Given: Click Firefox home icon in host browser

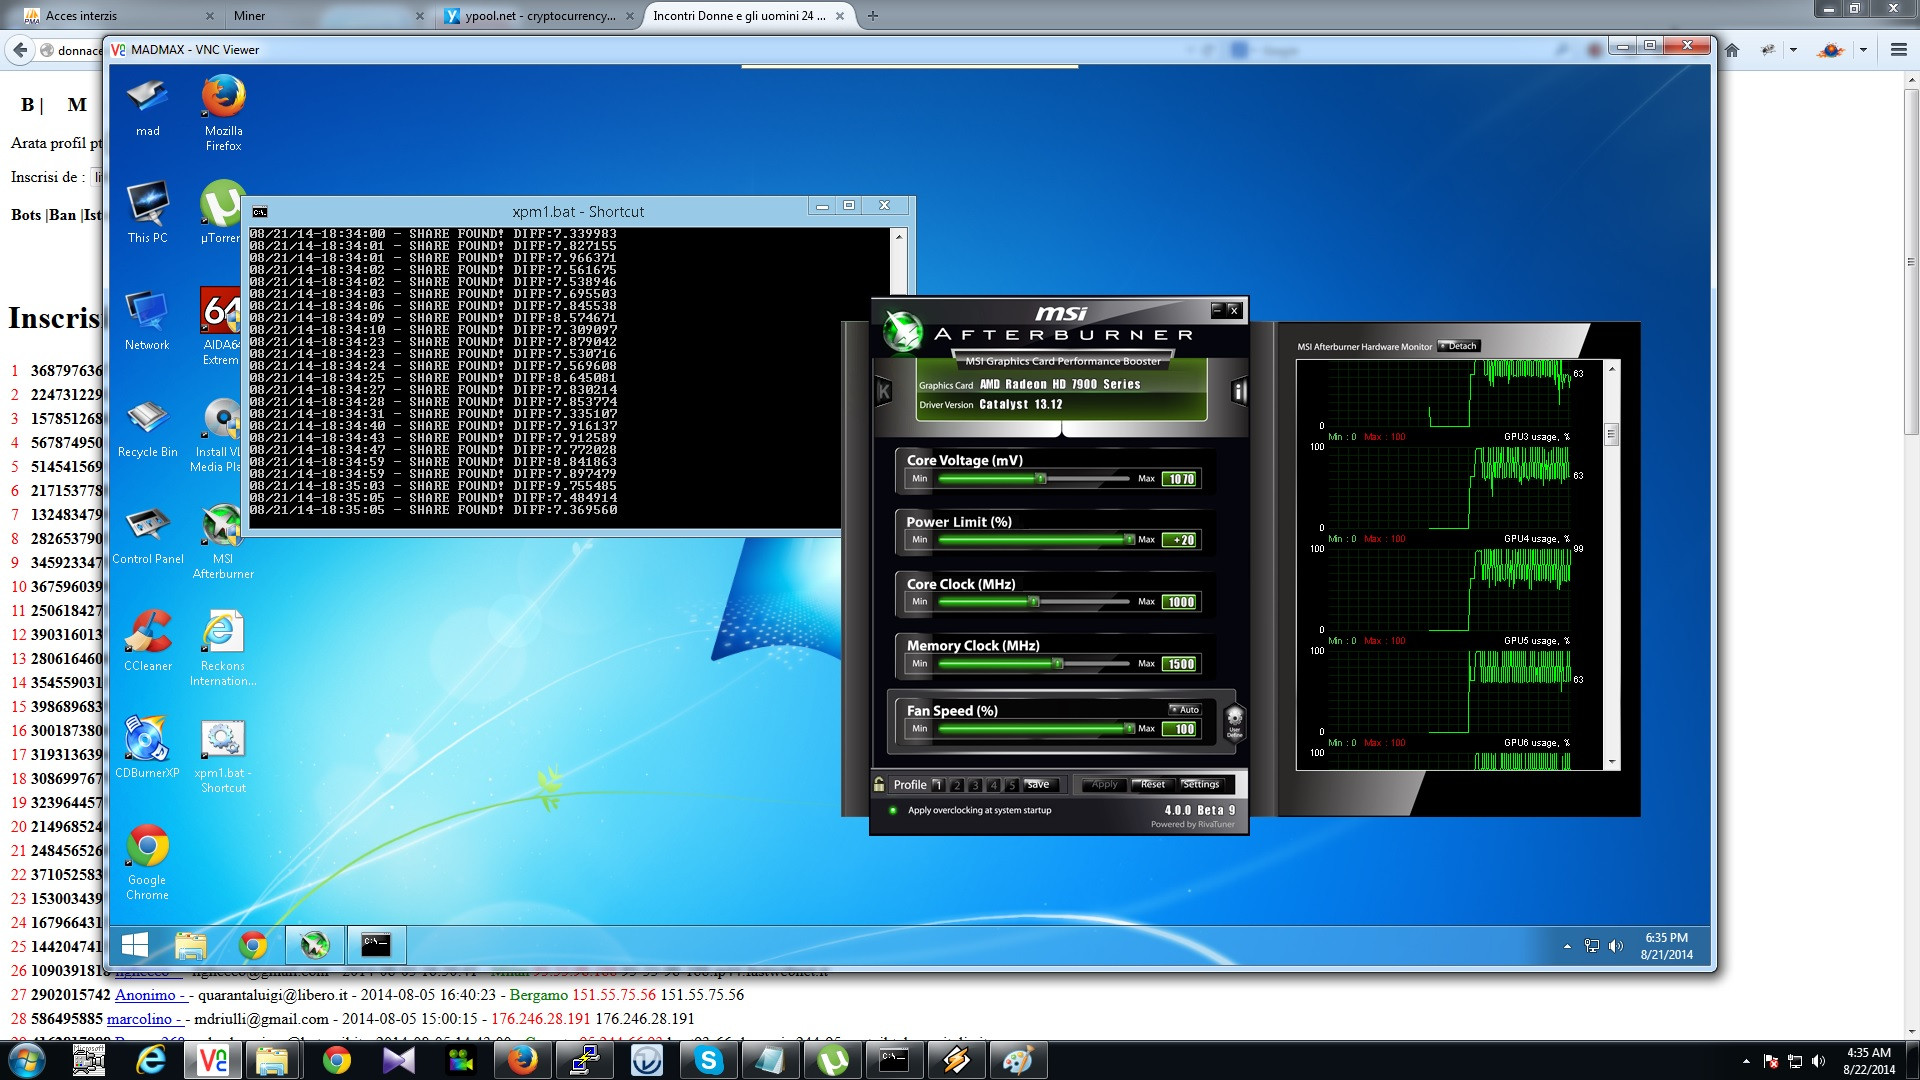Looking at the screenshot, I should pos(1732,50).
